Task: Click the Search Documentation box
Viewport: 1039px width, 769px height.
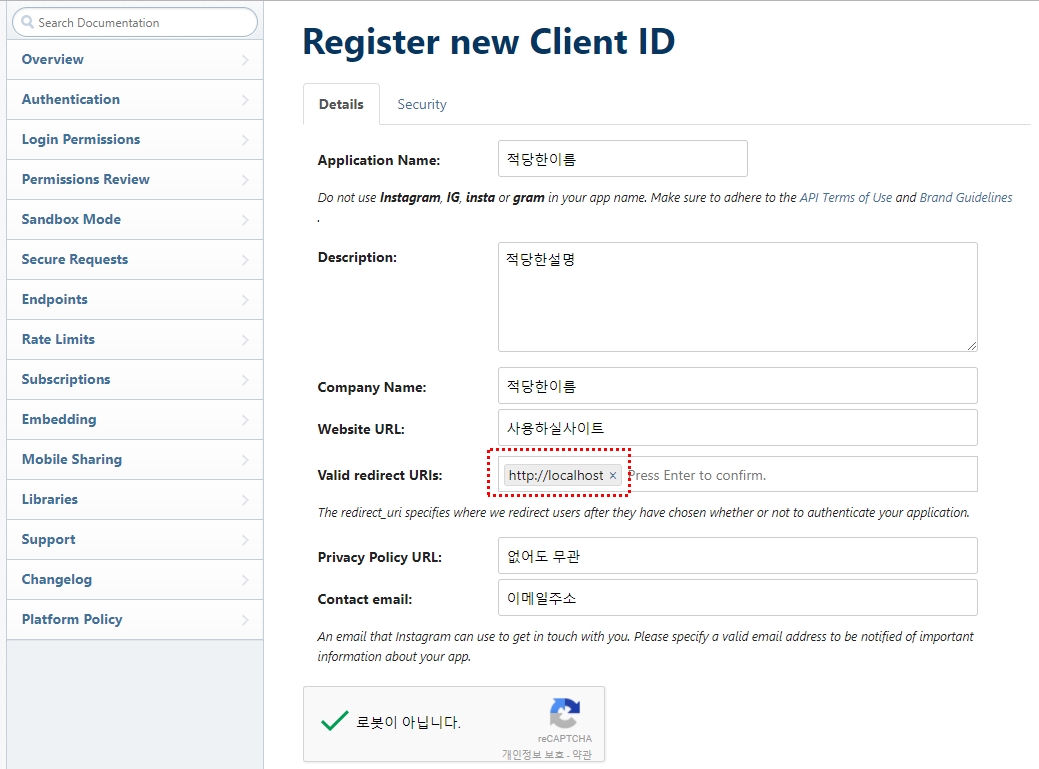Action: 140,22
